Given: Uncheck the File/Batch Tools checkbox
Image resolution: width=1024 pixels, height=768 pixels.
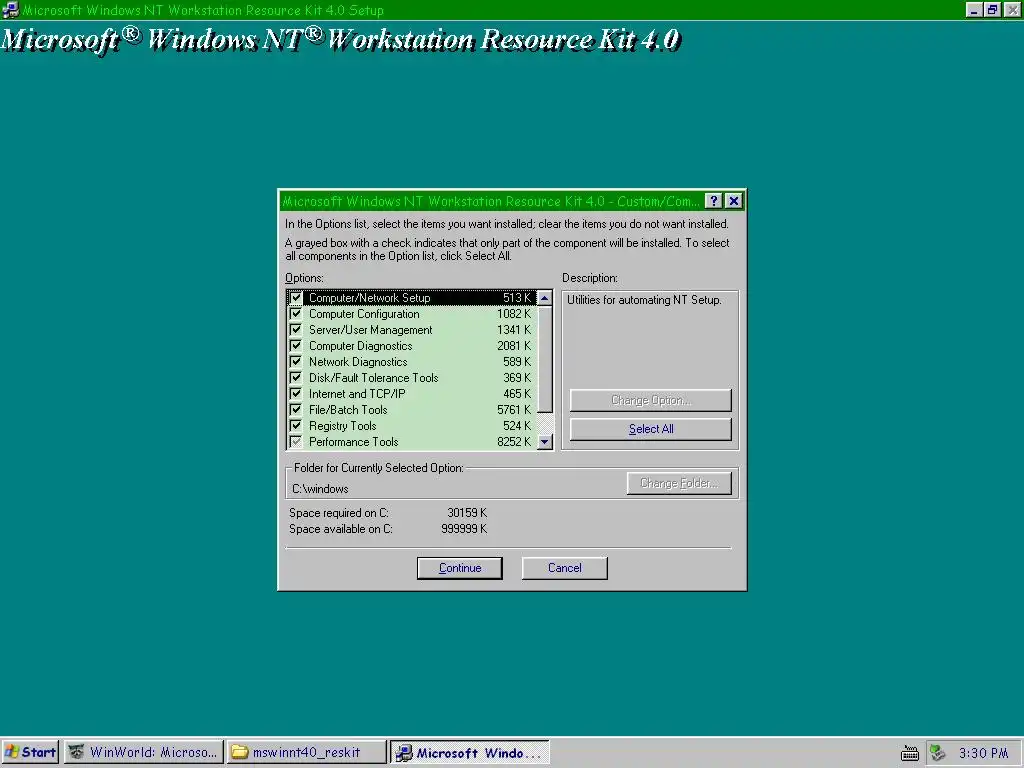Looking at the screenshot, I should [296, 410].
